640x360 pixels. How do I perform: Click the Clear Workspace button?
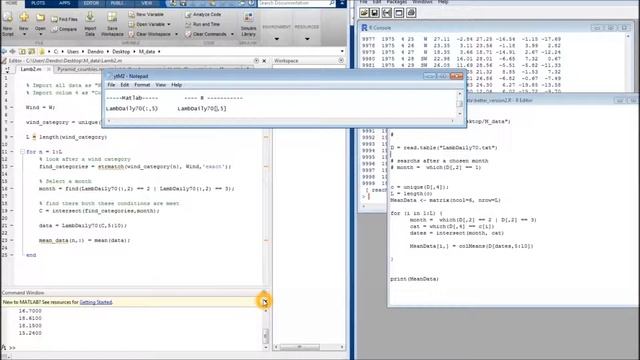[149, 34]
